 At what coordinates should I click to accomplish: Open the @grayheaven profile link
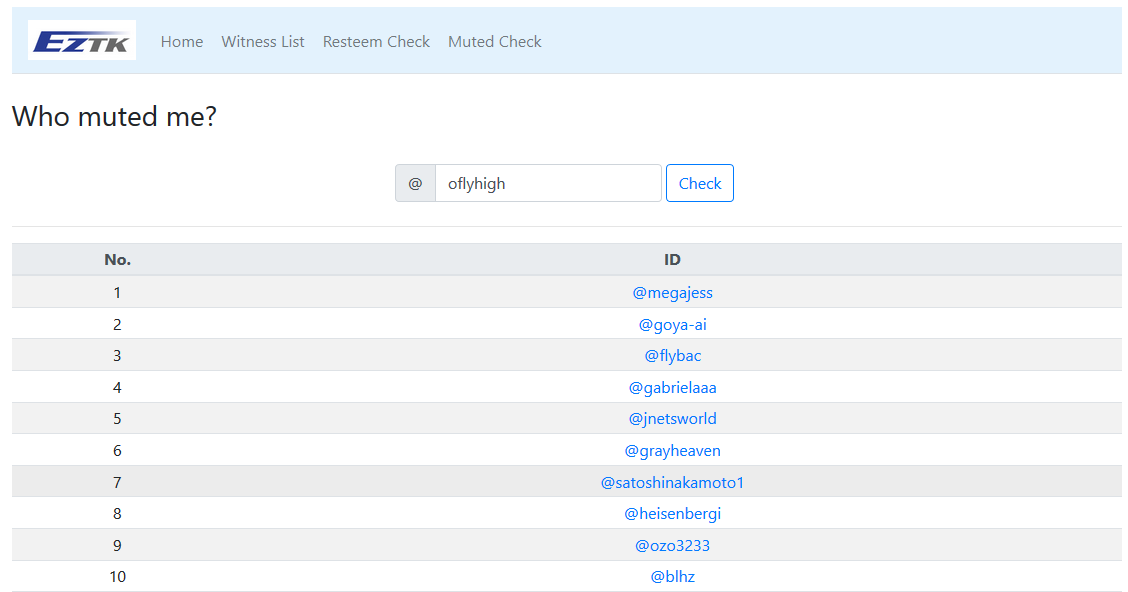tap(673, 451)
